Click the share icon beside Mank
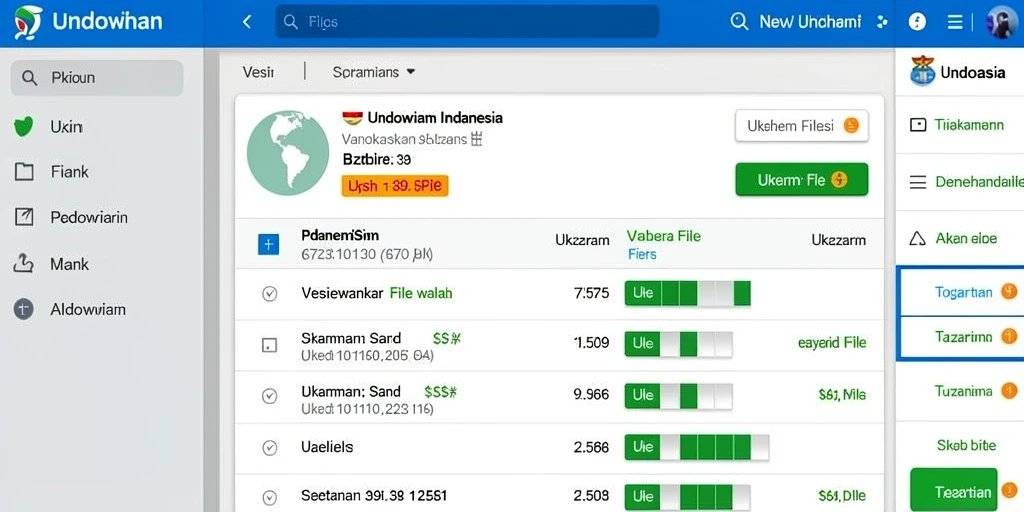This screenshot has width=1024, height=512. (24, 264)
